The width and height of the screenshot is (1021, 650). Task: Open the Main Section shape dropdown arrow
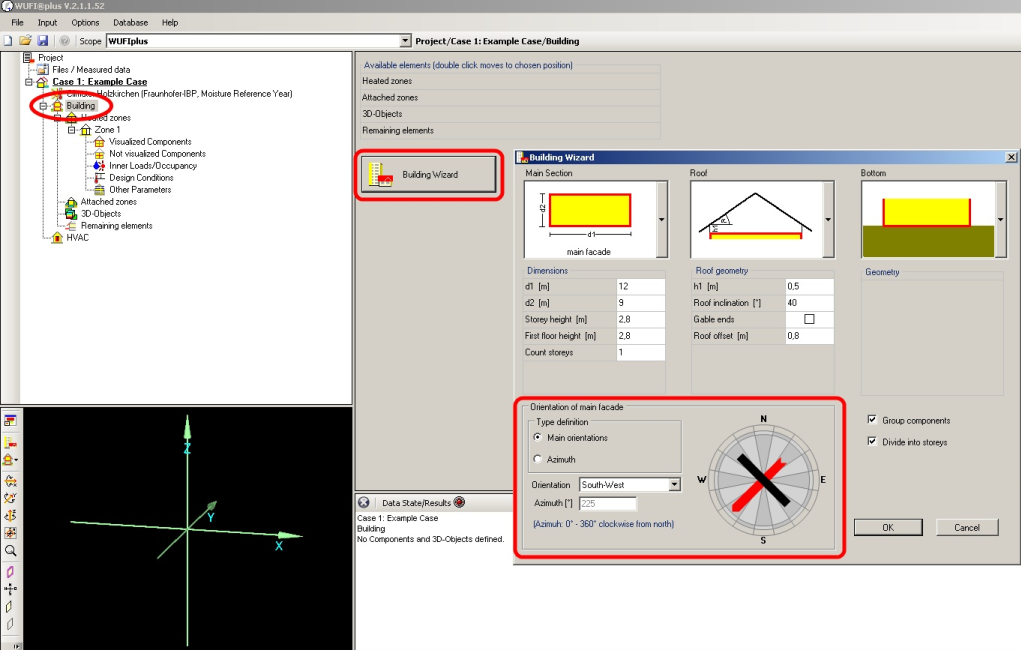(662, 219)
